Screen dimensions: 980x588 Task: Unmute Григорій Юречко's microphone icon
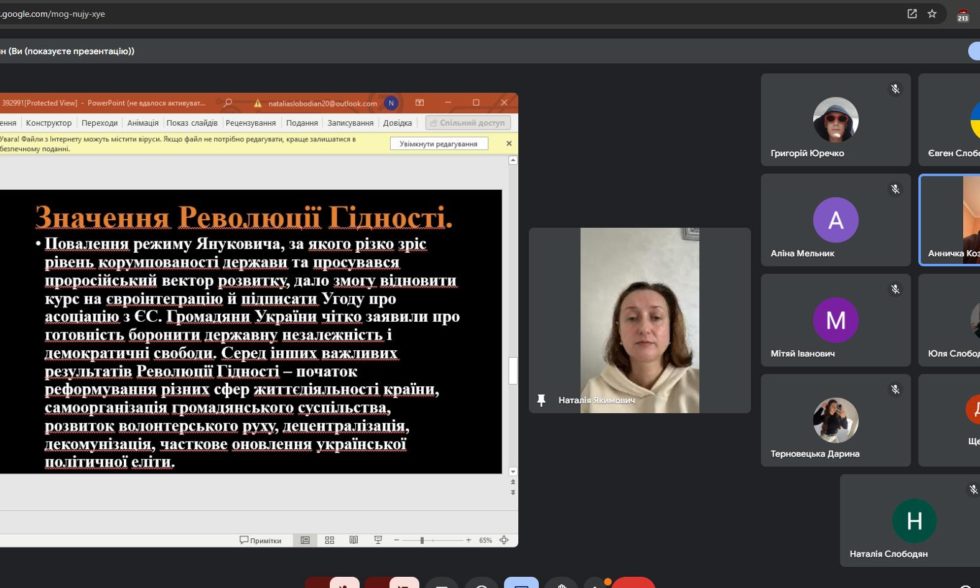893,88
